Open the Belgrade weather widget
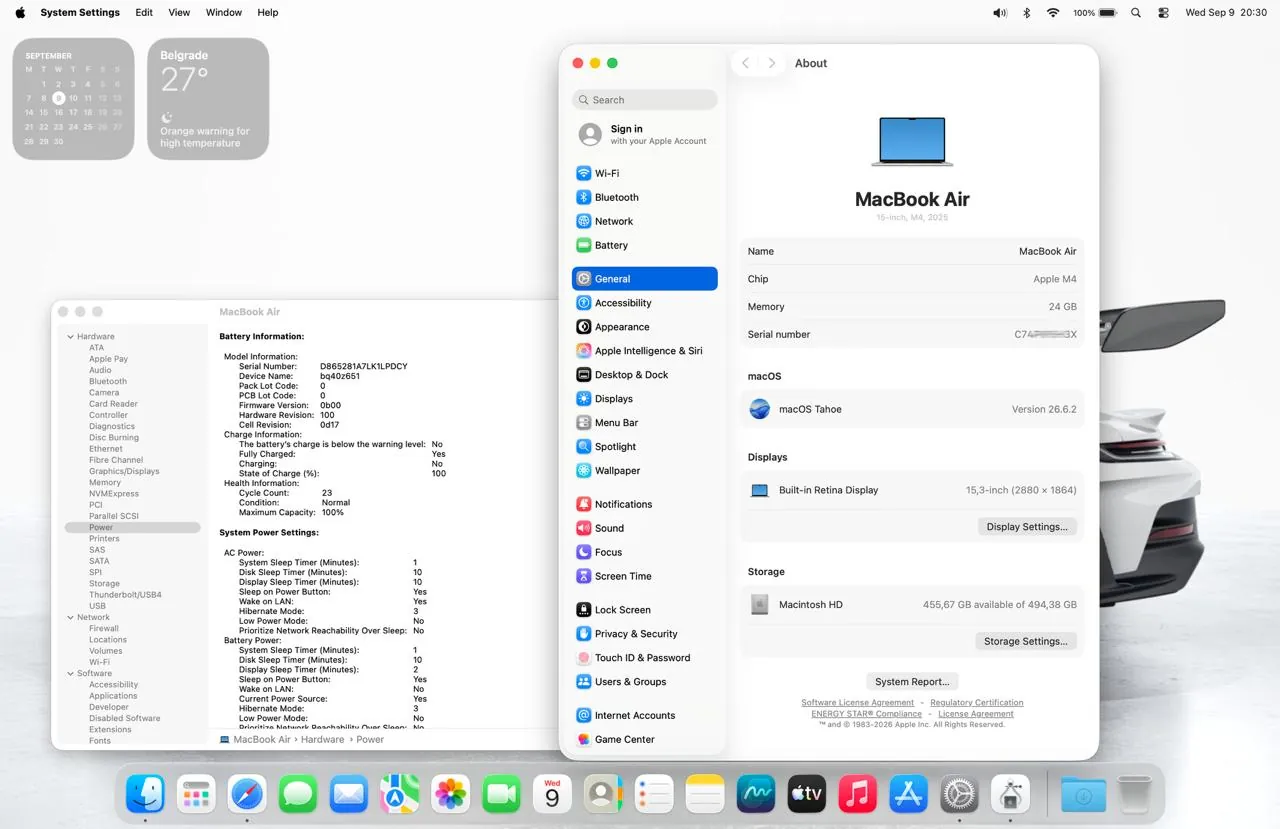The height and width of the screenshot is (829, 1280). click(208, 99)
